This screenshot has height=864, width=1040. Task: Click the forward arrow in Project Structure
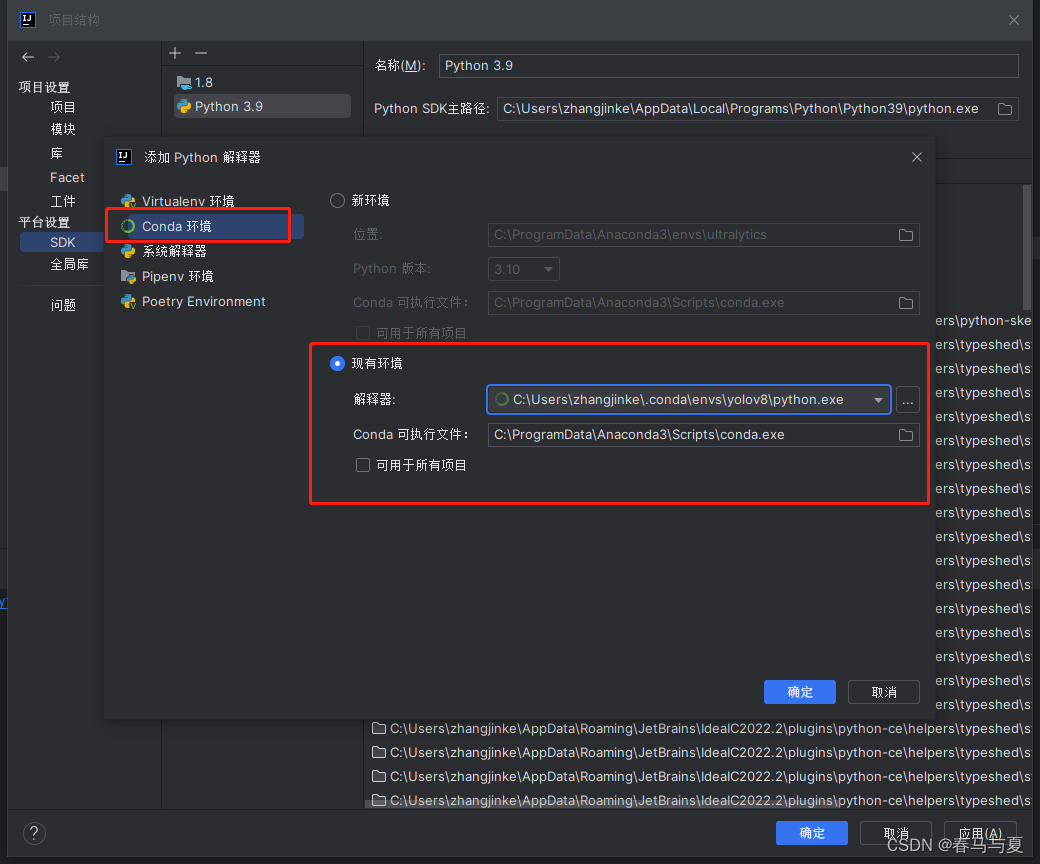54,57
